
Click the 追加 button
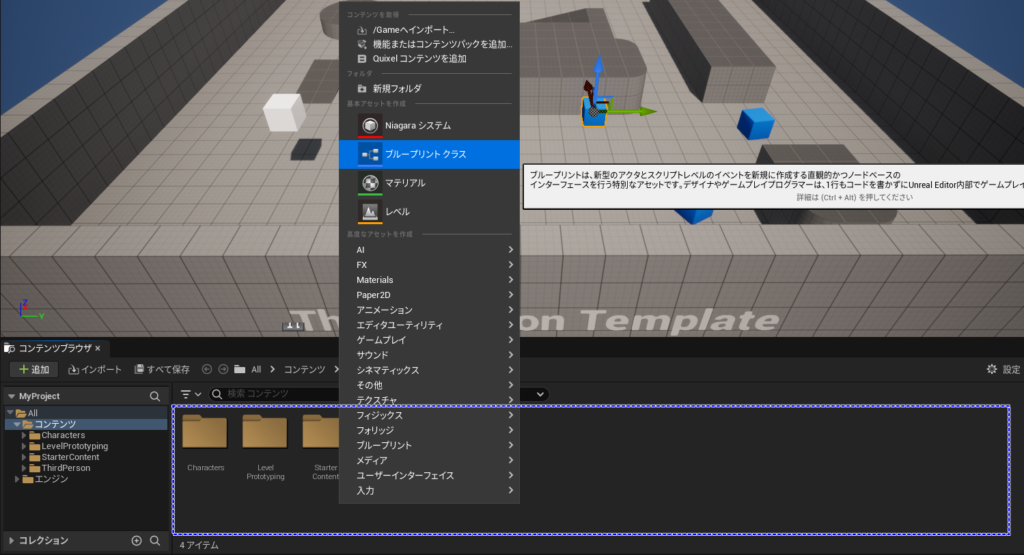pyautogui.click(x=34, y=370)
